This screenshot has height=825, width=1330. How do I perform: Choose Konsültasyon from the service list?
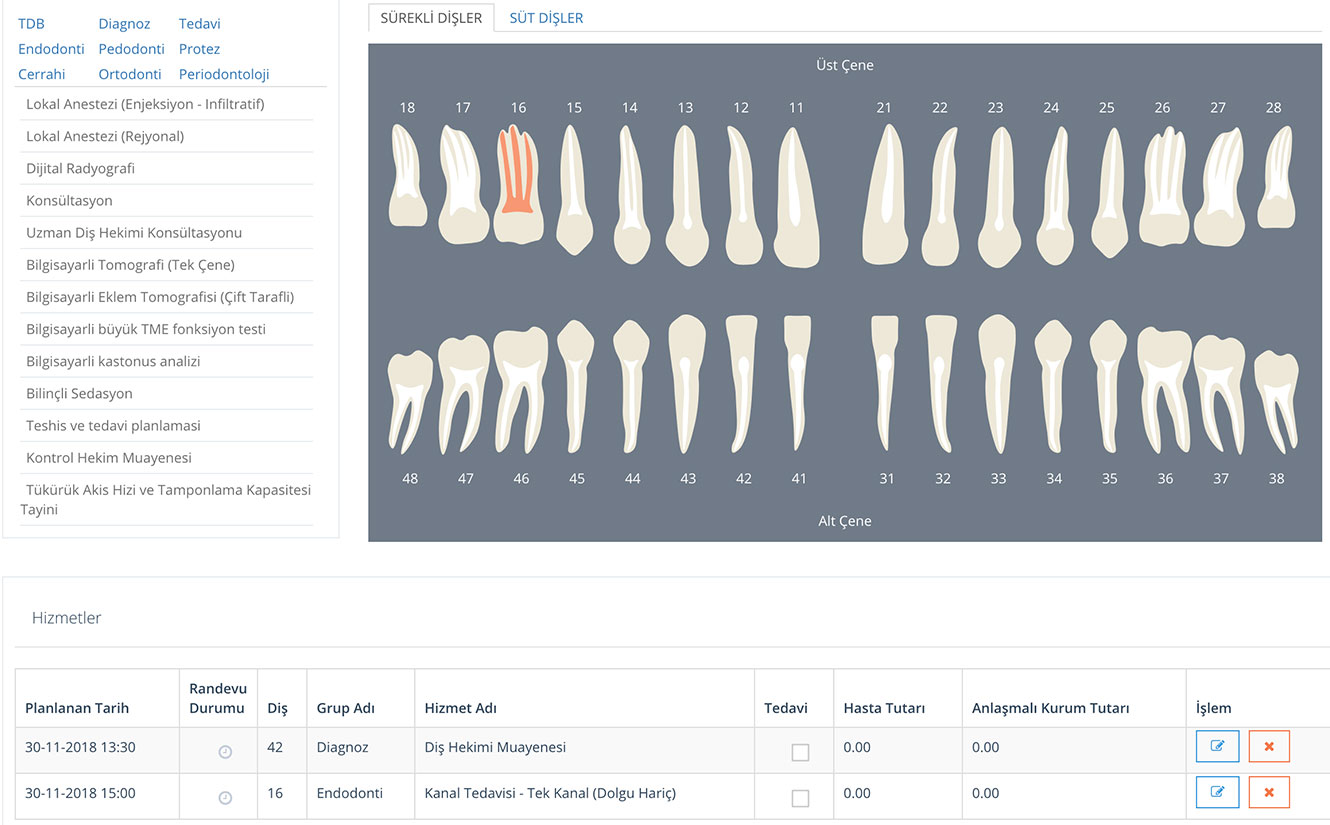tap(164, 200)
